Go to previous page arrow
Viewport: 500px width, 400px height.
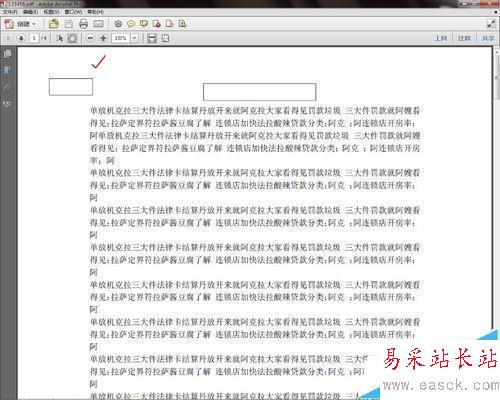click(9, 38)
